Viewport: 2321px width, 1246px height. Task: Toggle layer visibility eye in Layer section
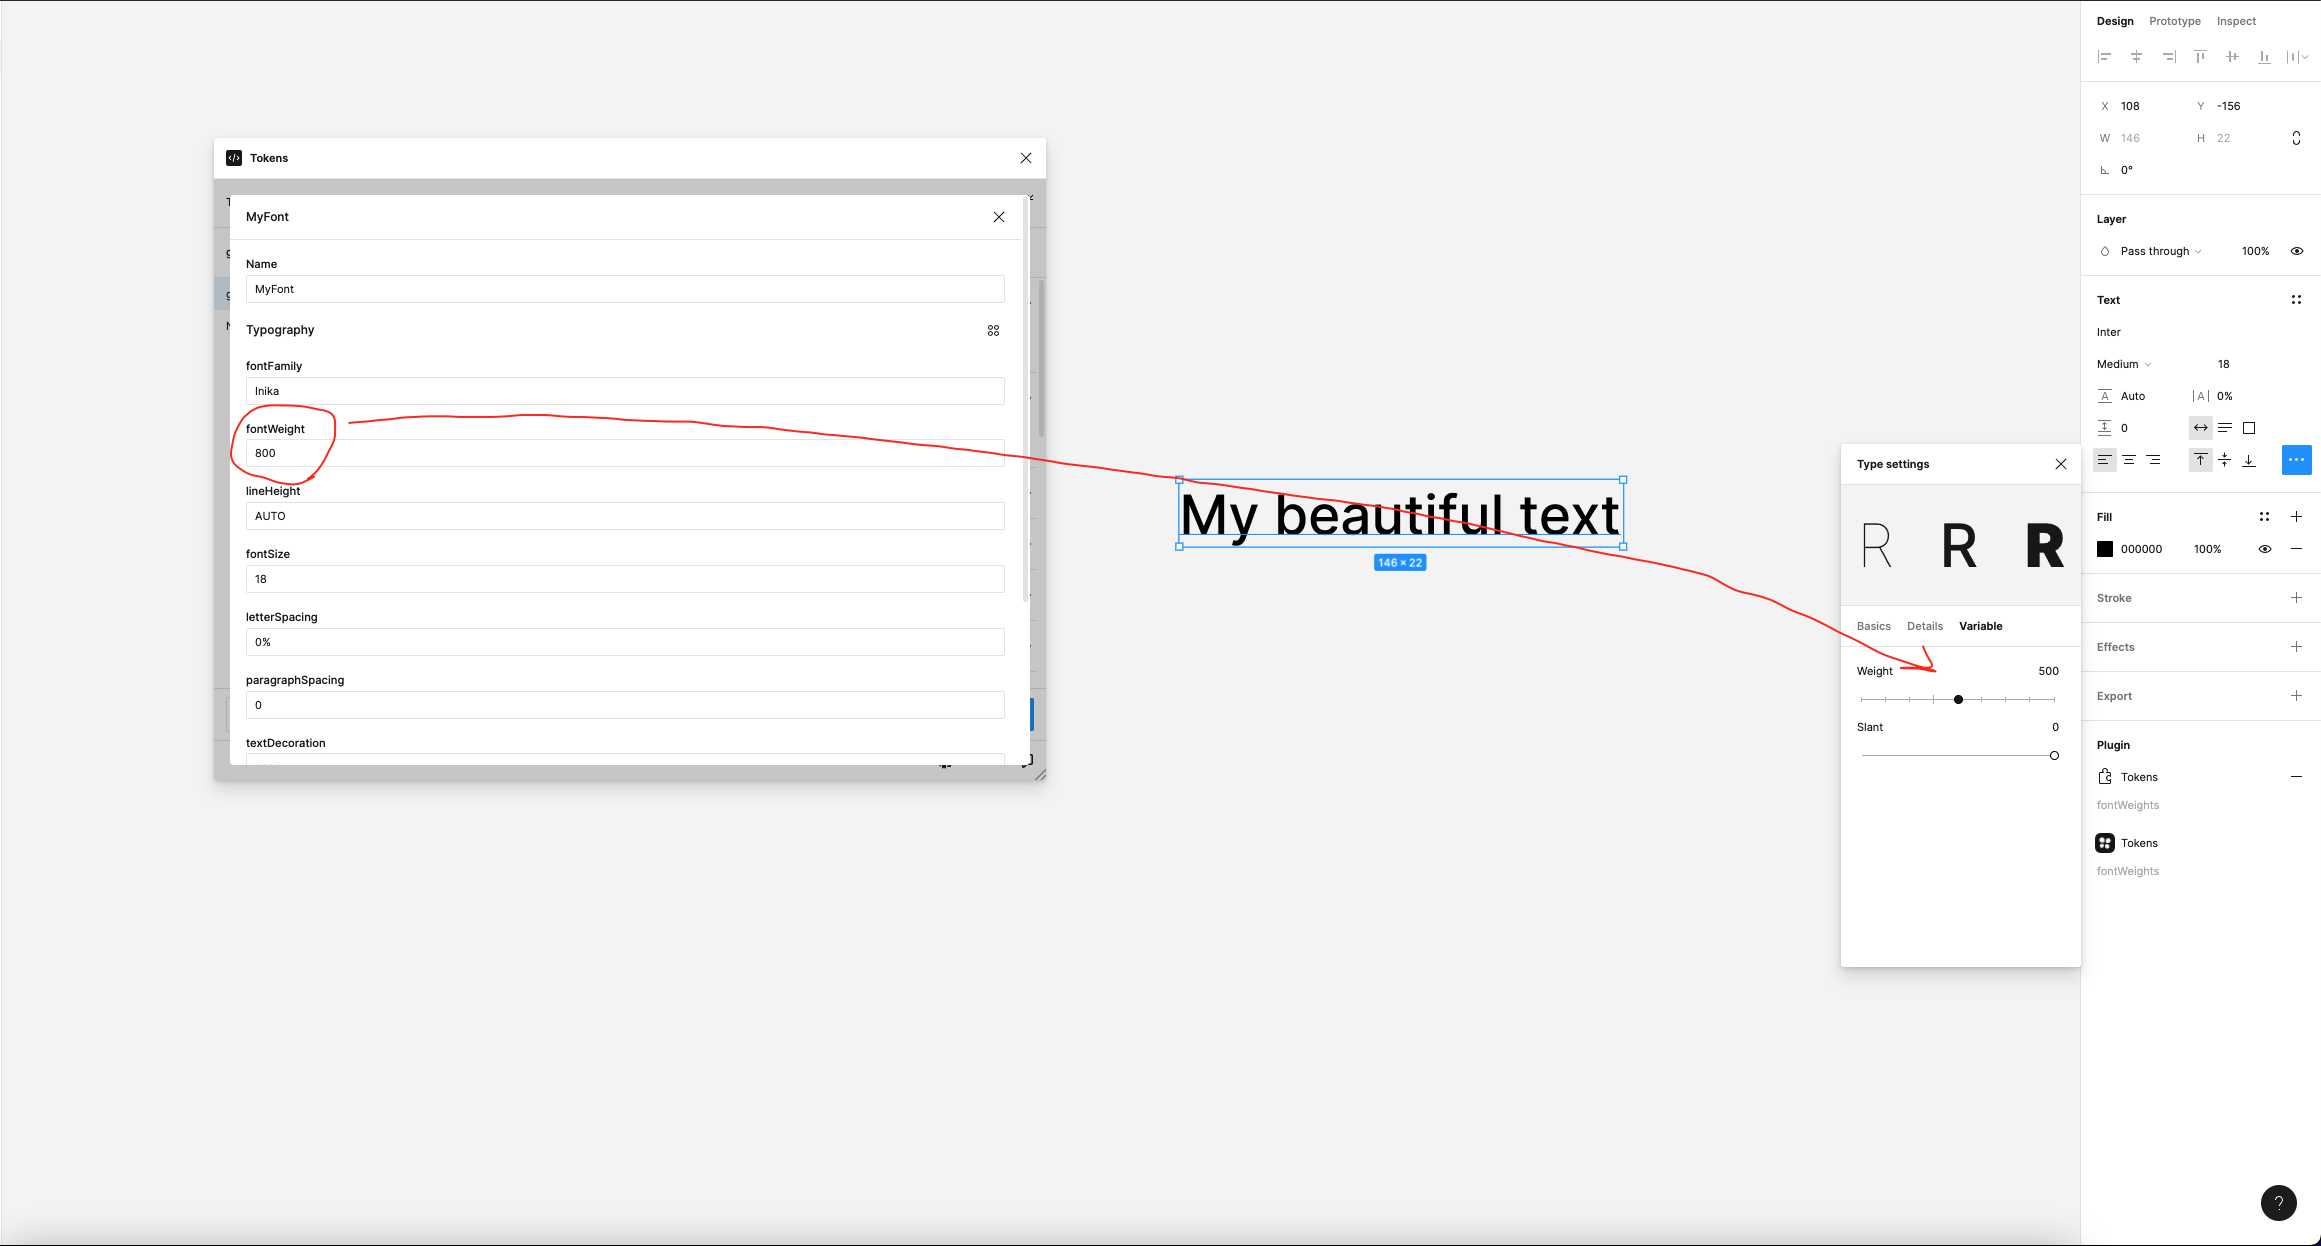click(x=2297, y=251)
